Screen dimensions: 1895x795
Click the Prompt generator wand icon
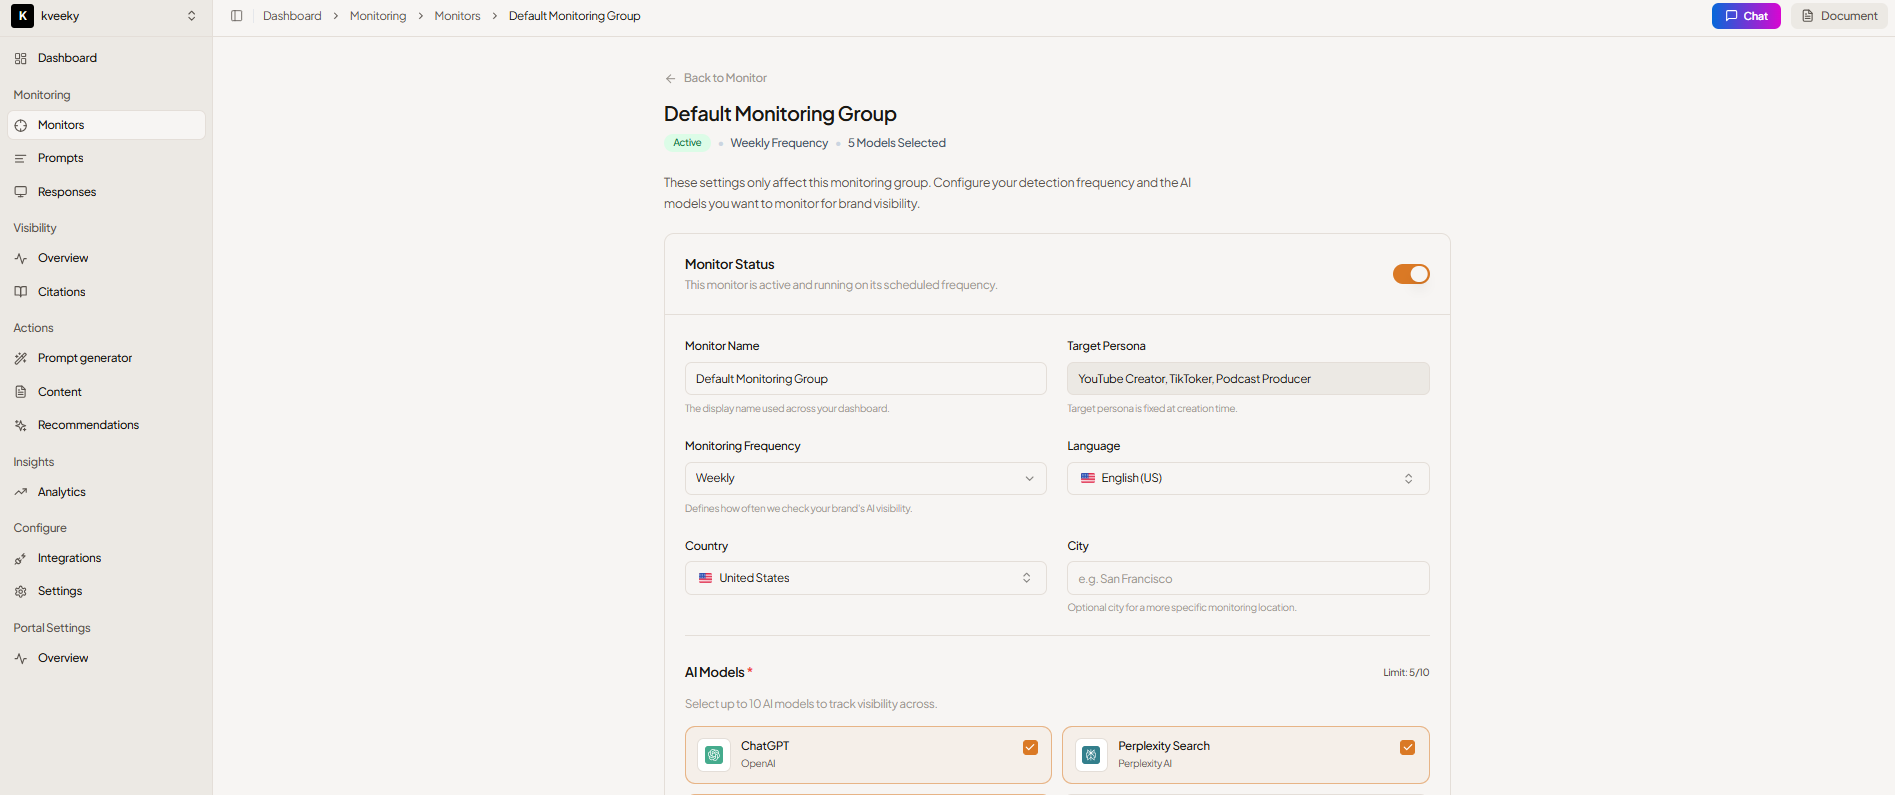point(21,358)
